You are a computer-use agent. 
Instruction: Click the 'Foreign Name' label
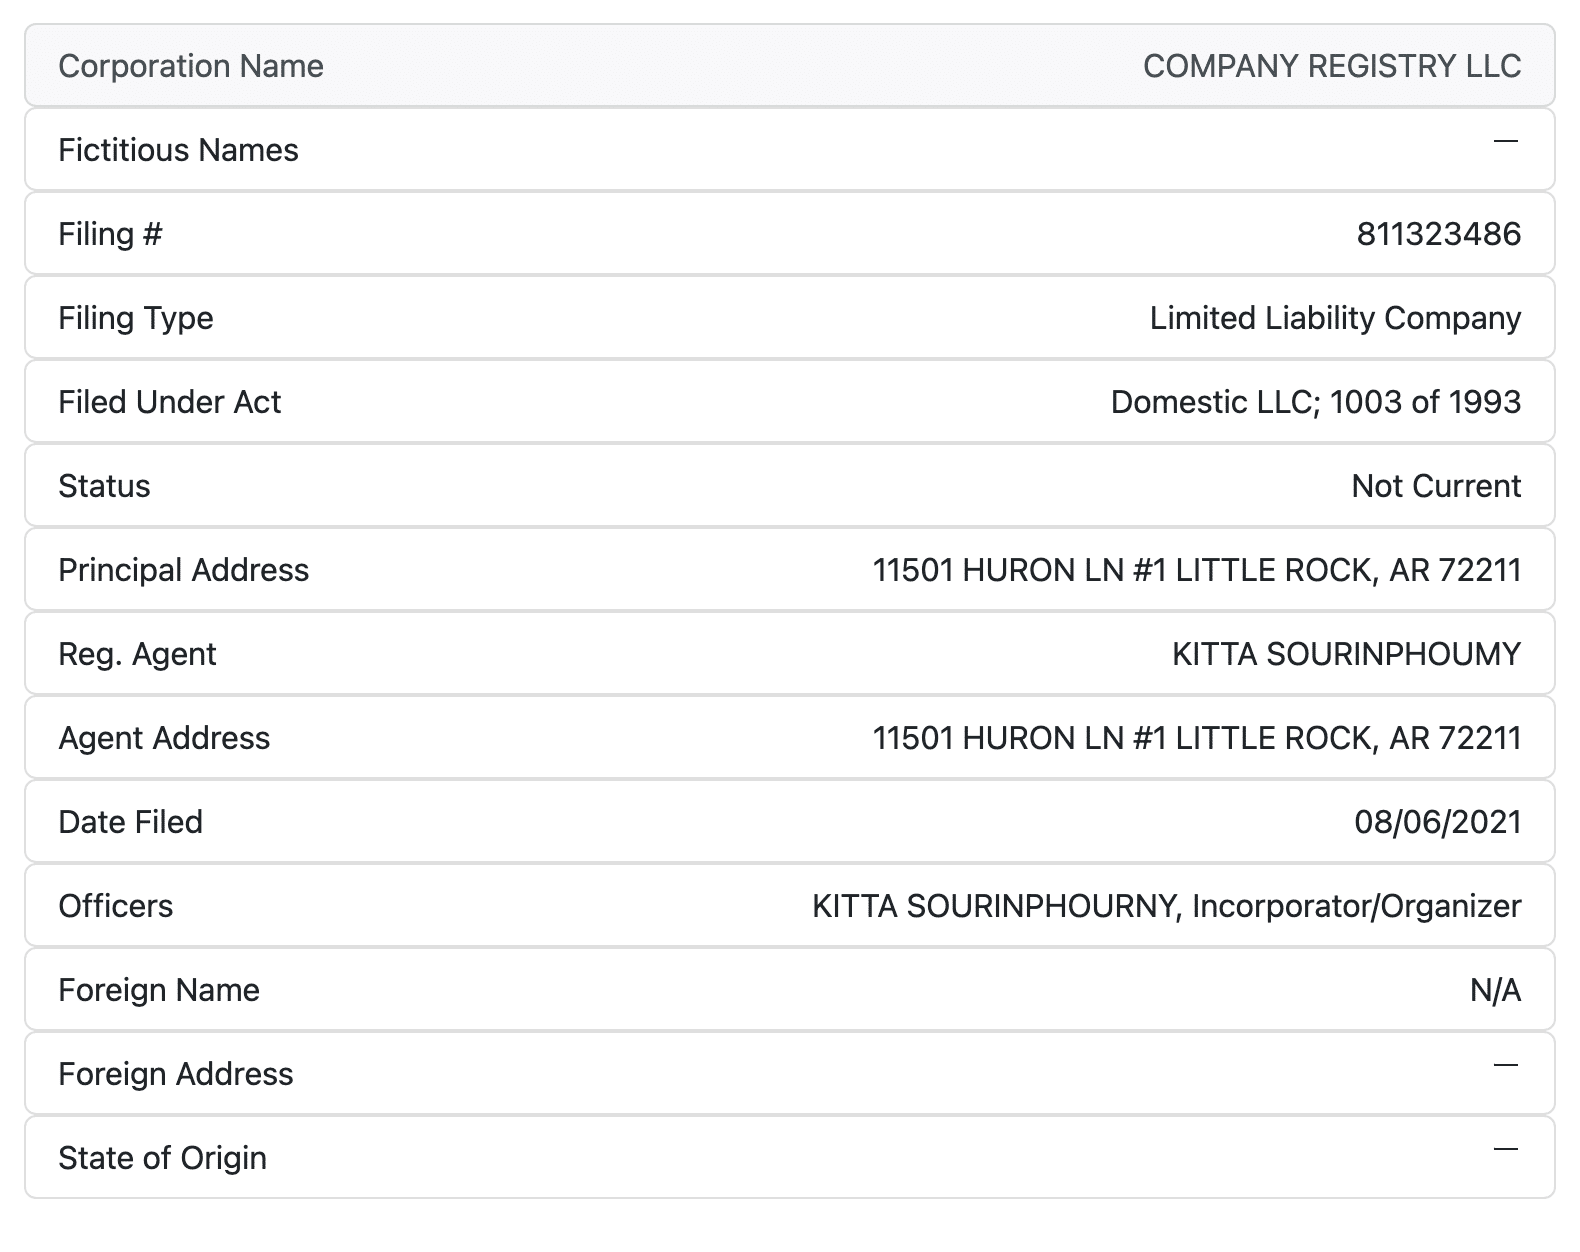pos(159,990)
